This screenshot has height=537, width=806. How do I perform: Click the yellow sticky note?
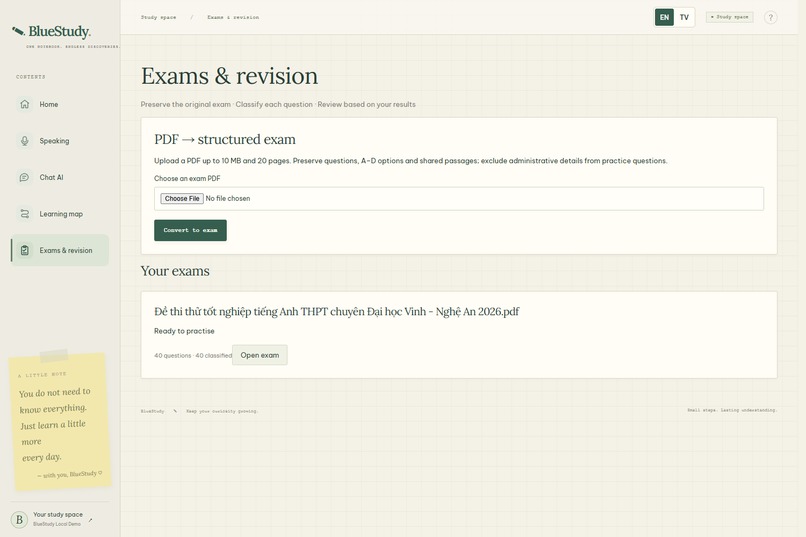pyautogui.click(x=60, y=420)
